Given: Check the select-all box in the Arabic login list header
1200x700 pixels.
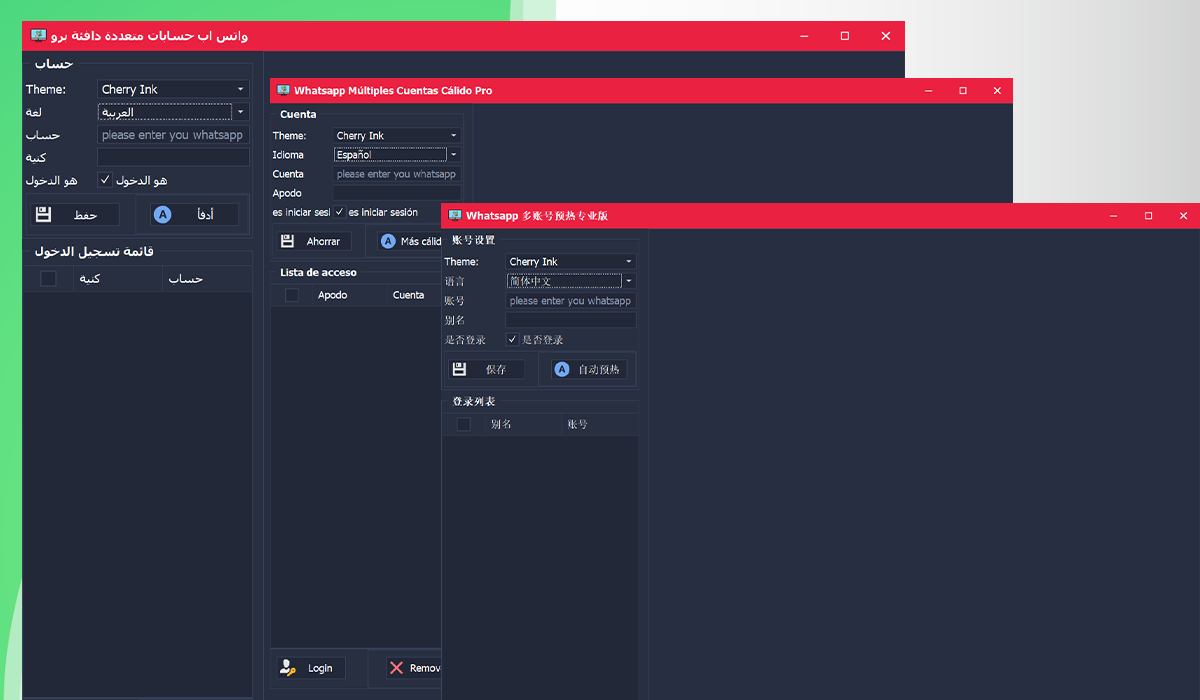Looking at the screenshot, I should click(48, 278).
